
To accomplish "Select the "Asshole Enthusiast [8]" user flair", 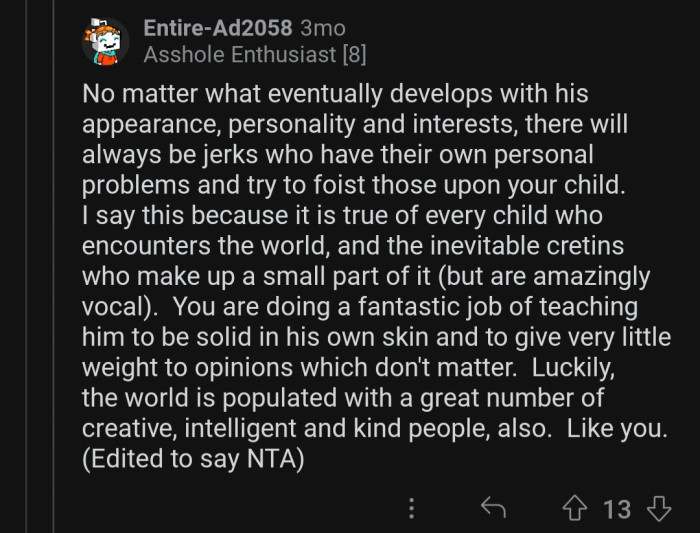I will tap(254, 55).
